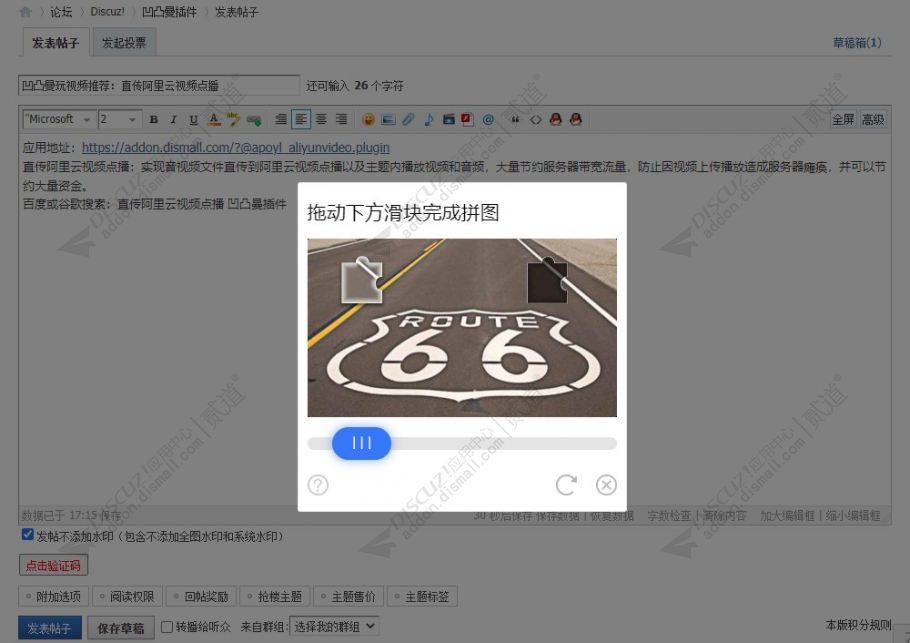Click 缩小编辑框 to shrink editor
Screen dimensions: 910x643
(x=853, y=515)
